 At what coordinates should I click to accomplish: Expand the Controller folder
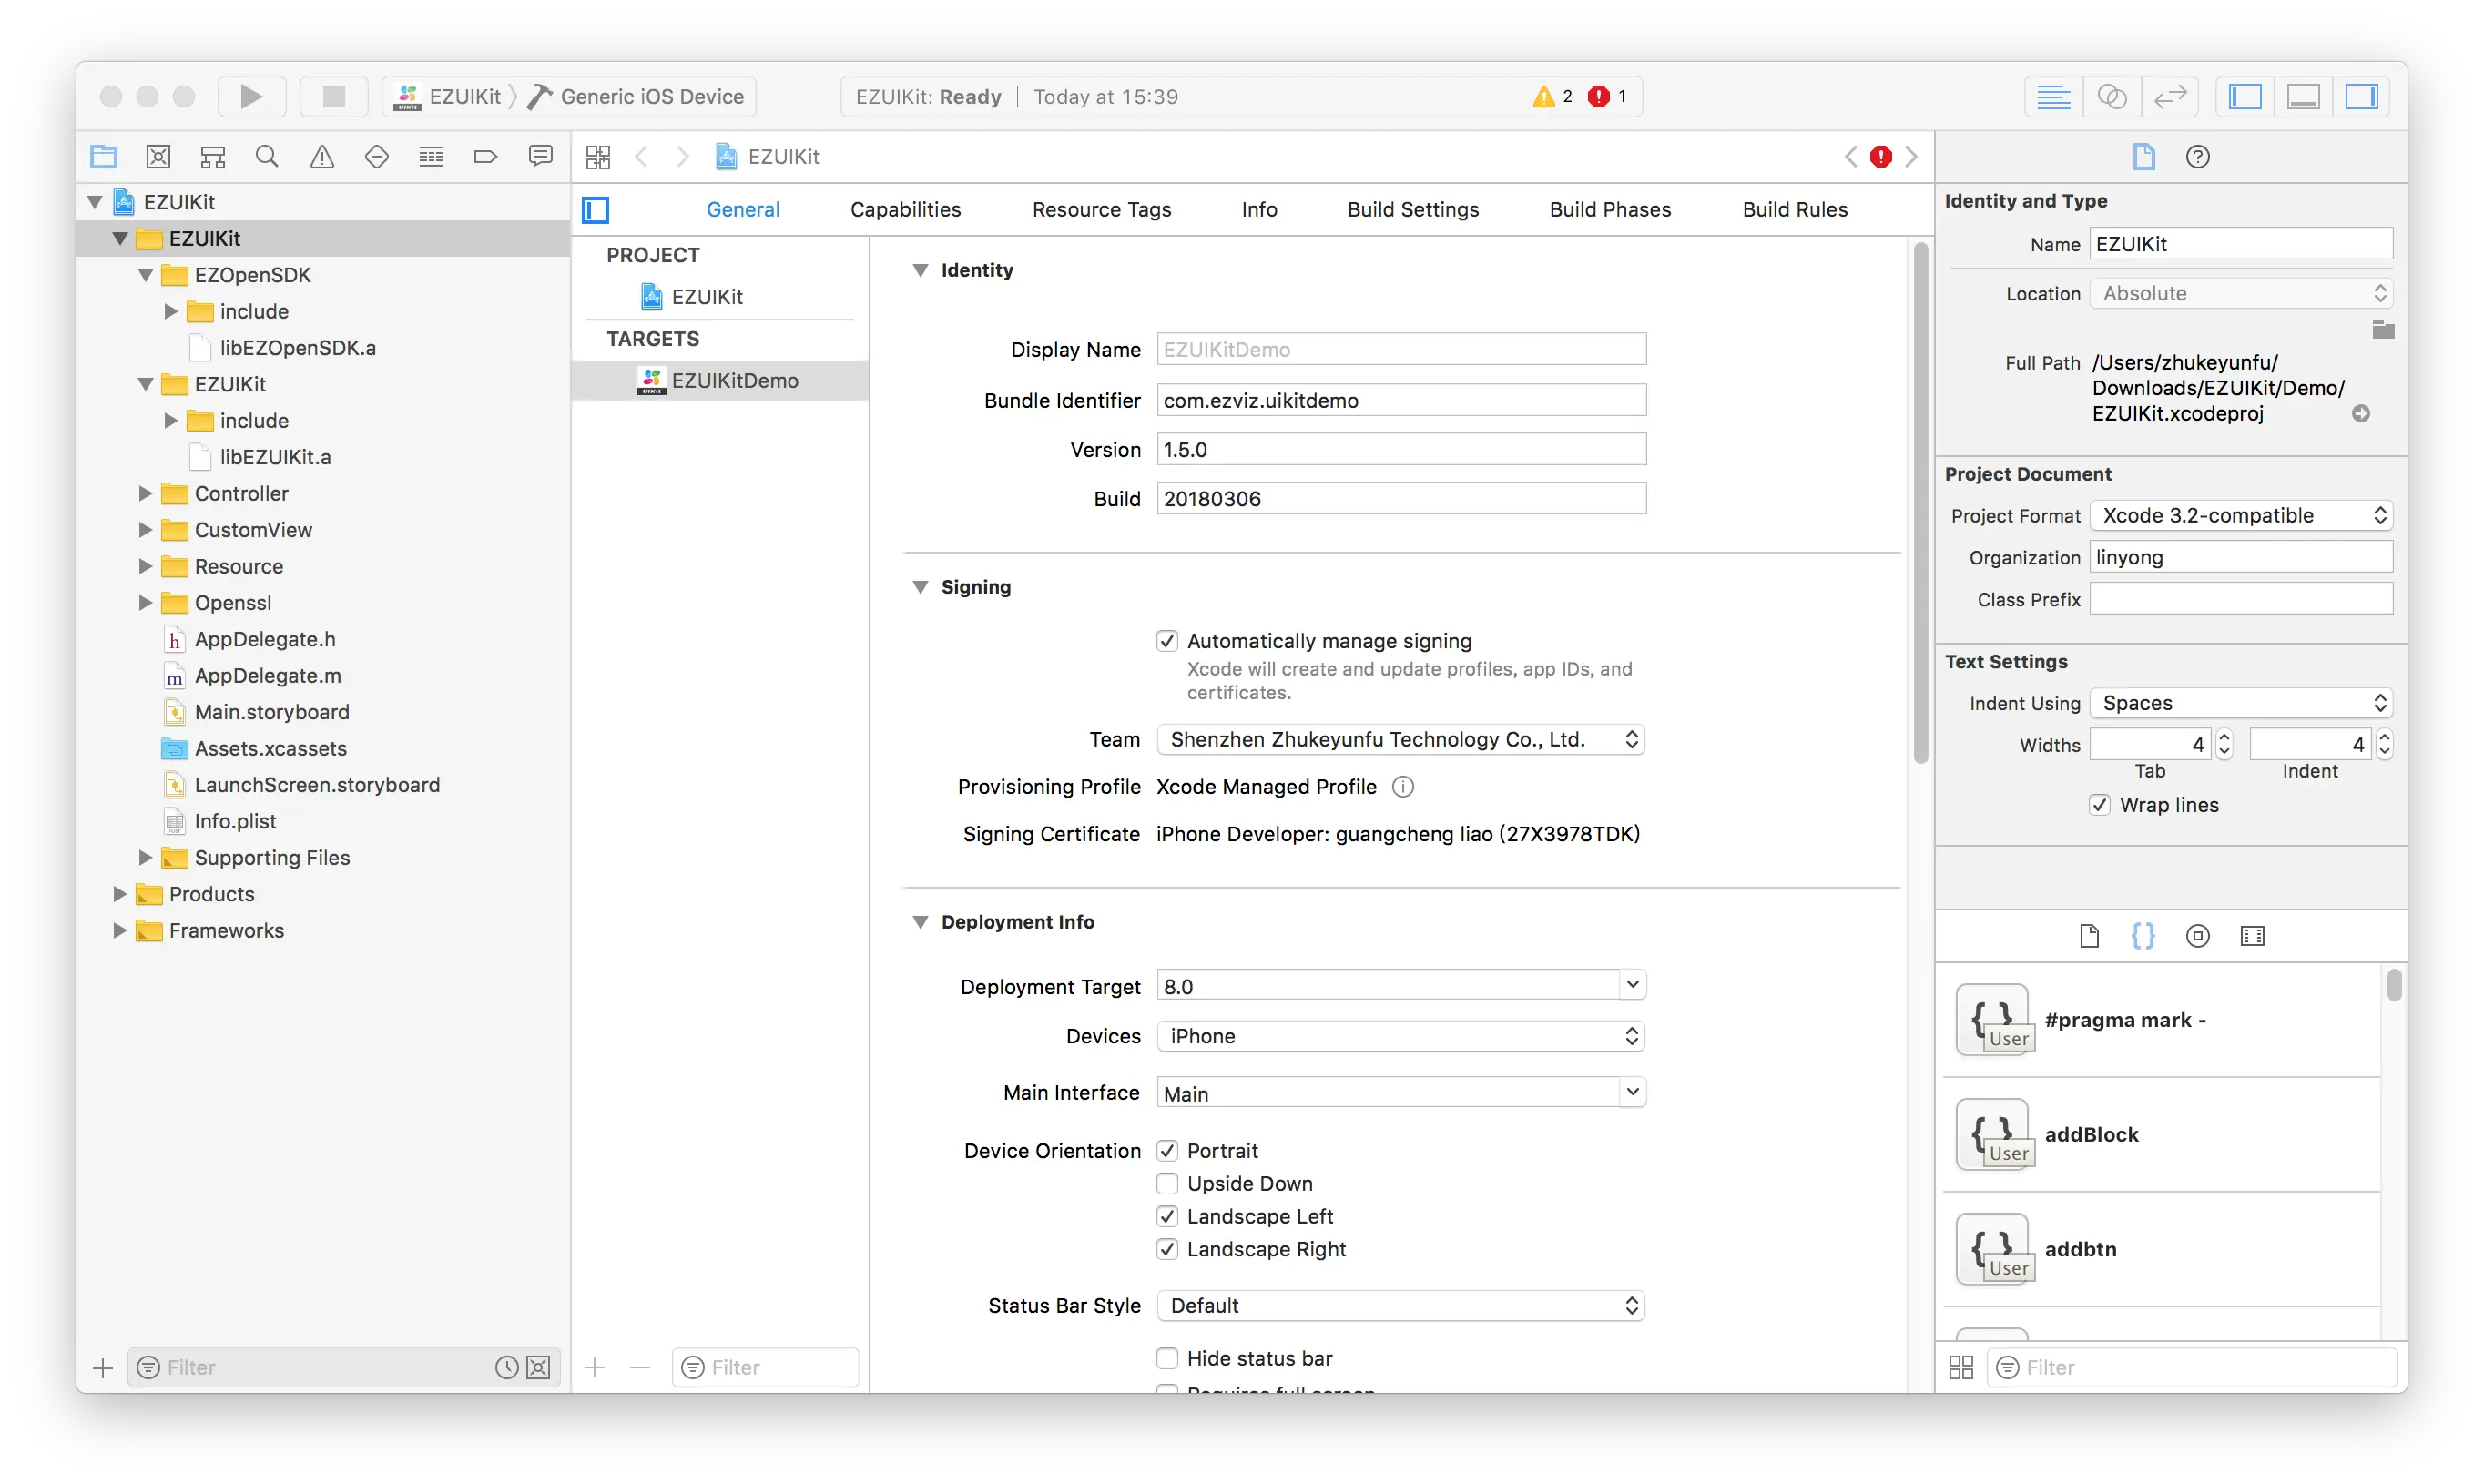[145, 494]
